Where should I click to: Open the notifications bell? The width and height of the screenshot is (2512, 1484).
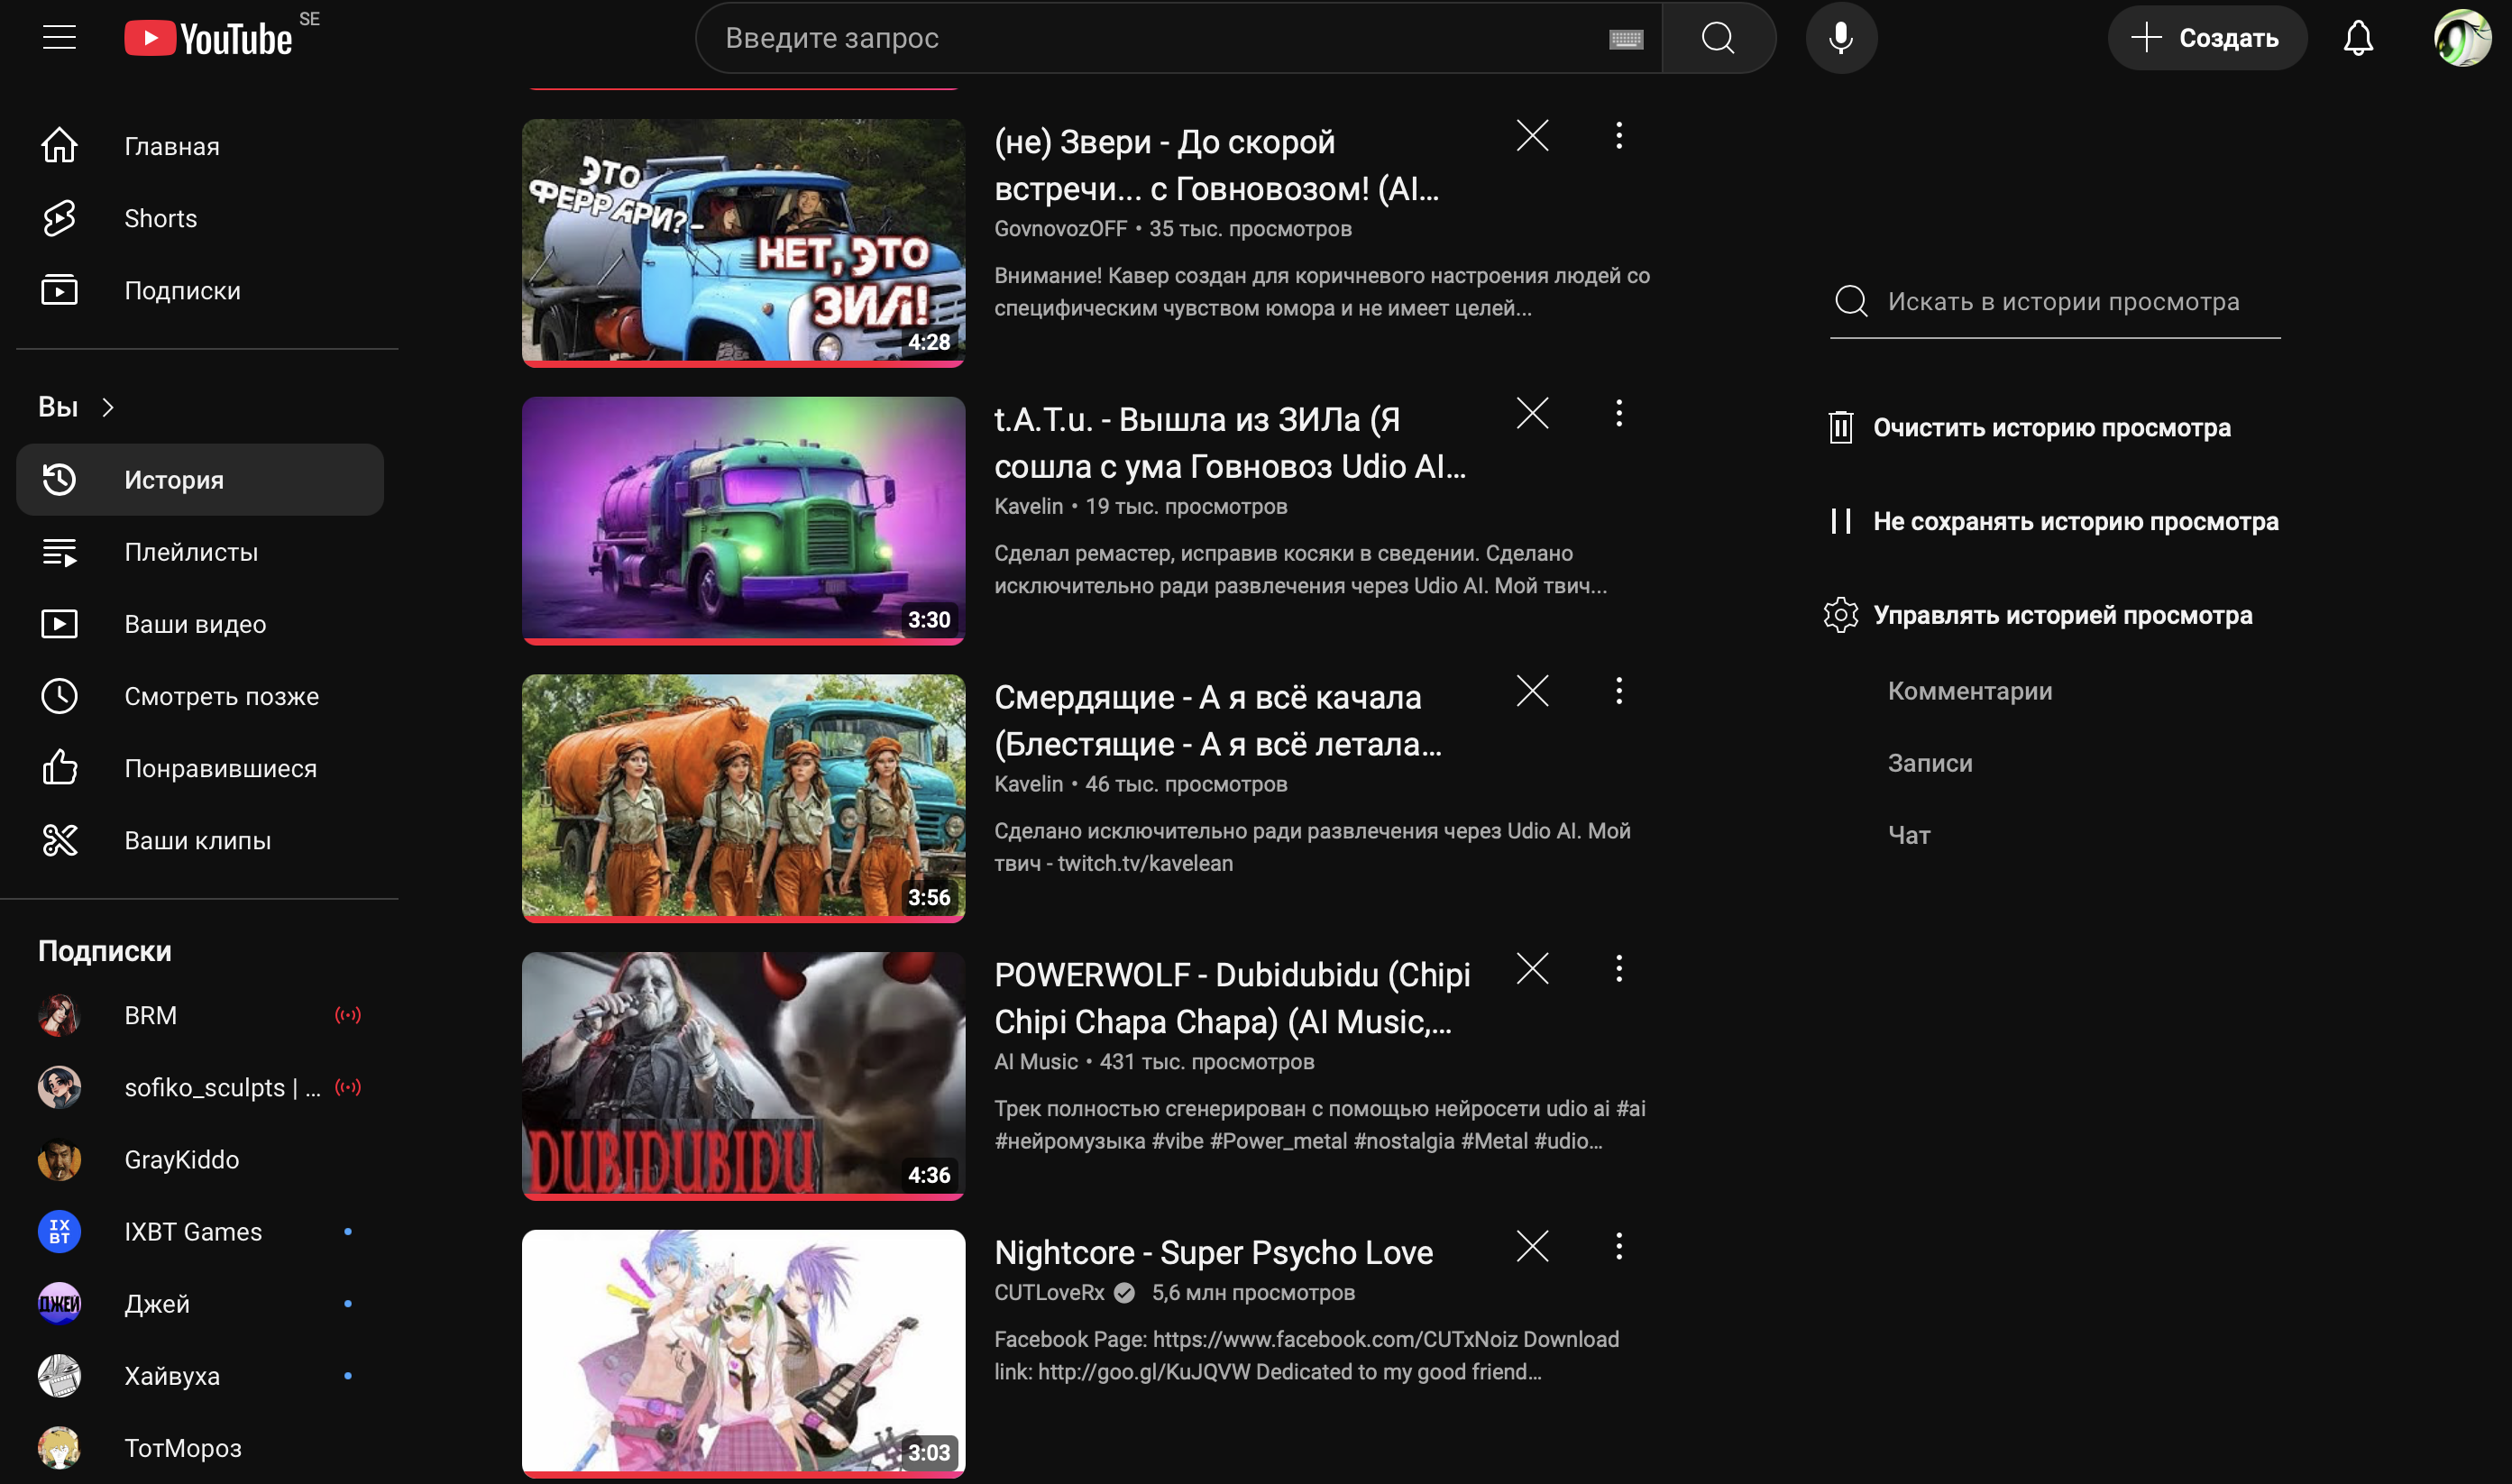coord(2357,38)
